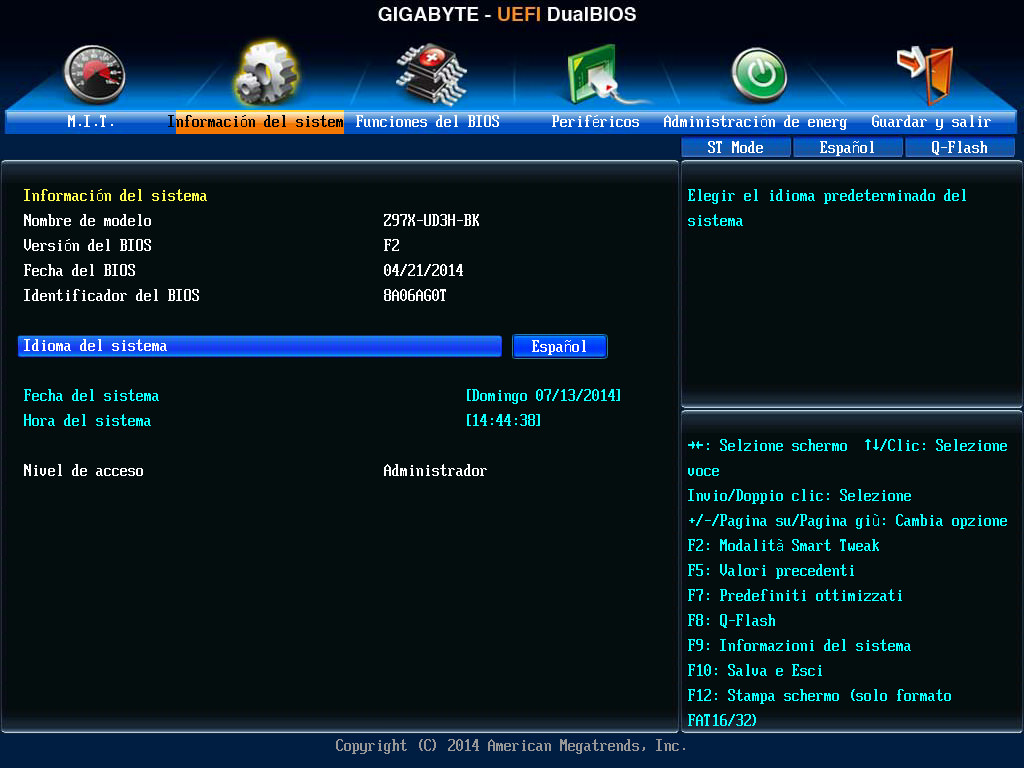Viewport: 1024px width, 768px height.
Task: Click the ST Mode button
Action: (735, 148)
